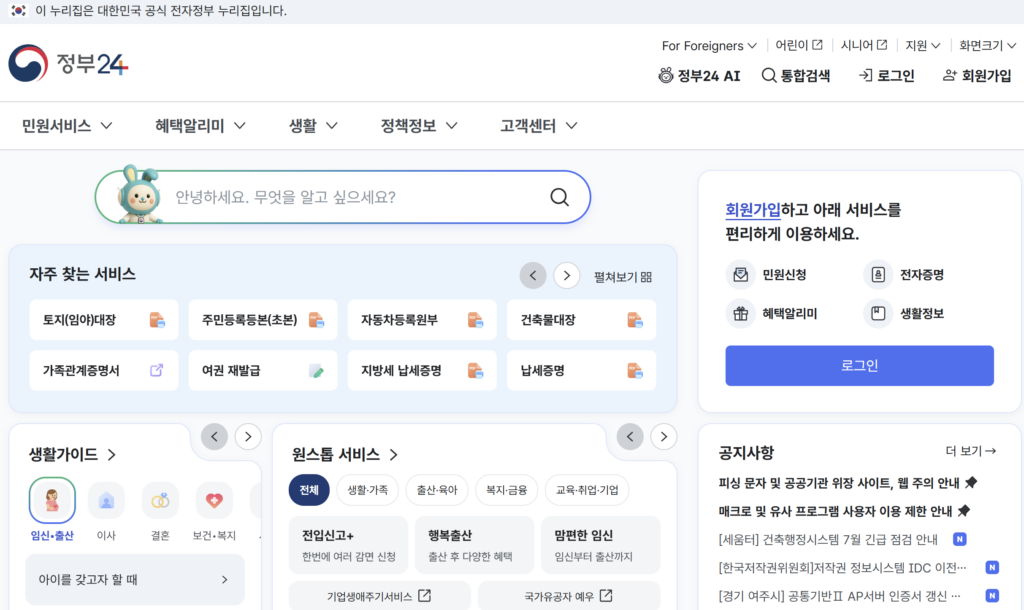The image size is (1024, 610).
Task: Select the 전체 tab in 원스톱 서비스
Action: tap(309, 490)
